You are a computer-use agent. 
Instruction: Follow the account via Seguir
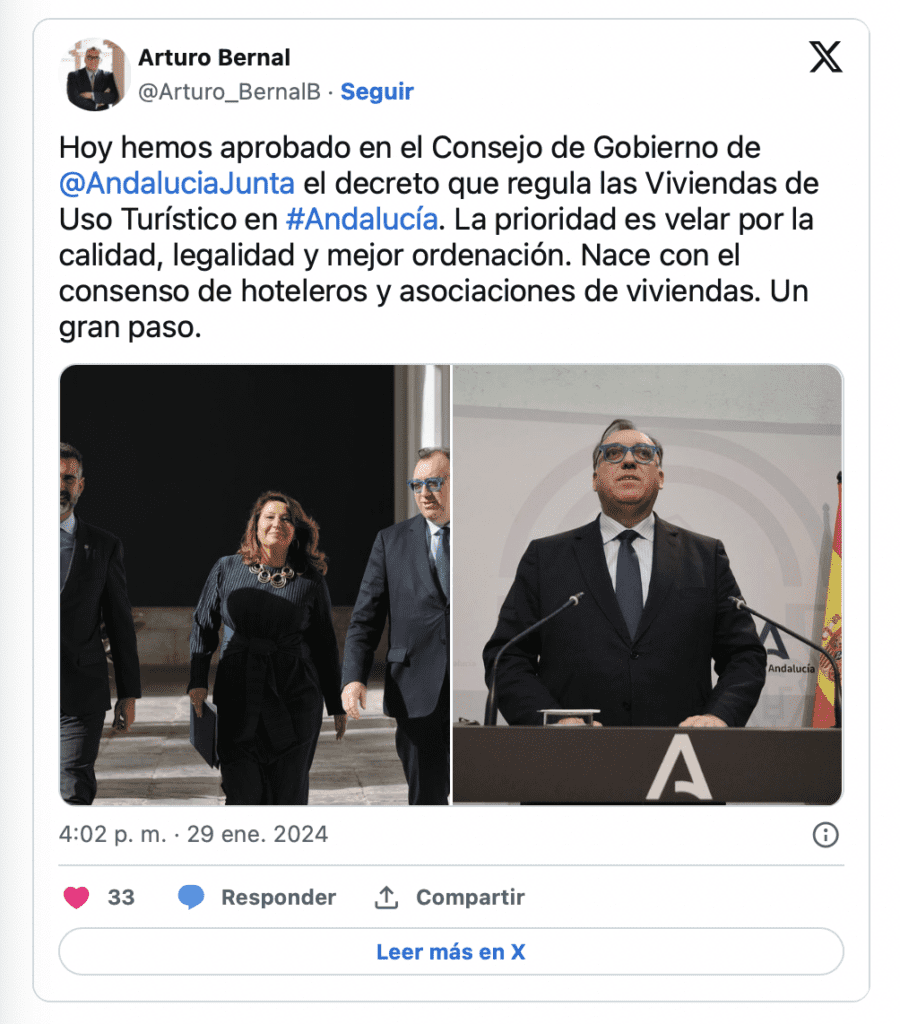[377, 91]
